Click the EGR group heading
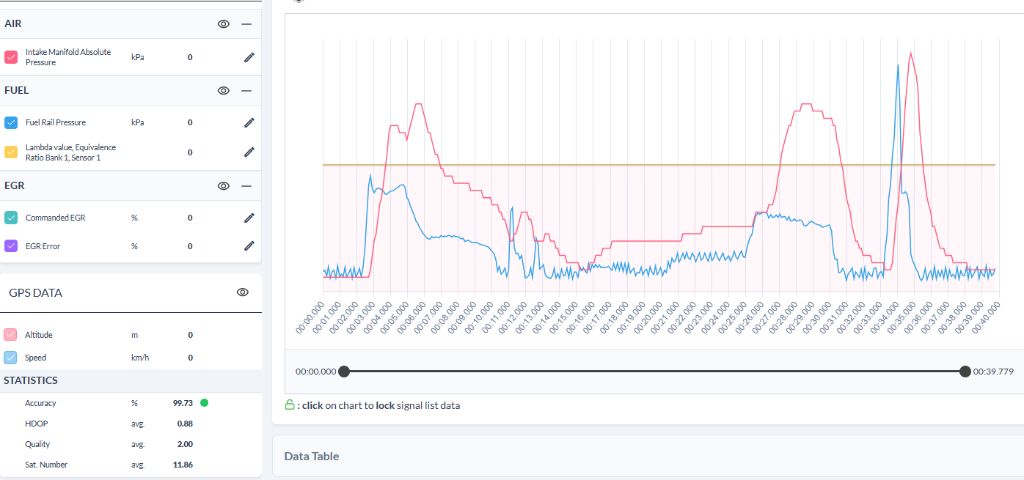Screen dimensions: 1024x480 click(x=14, y=186)
